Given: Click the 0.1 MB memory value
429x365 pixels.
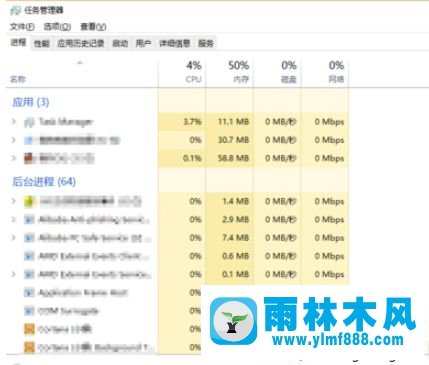Looking at the screenshot, I should point(236,274).
